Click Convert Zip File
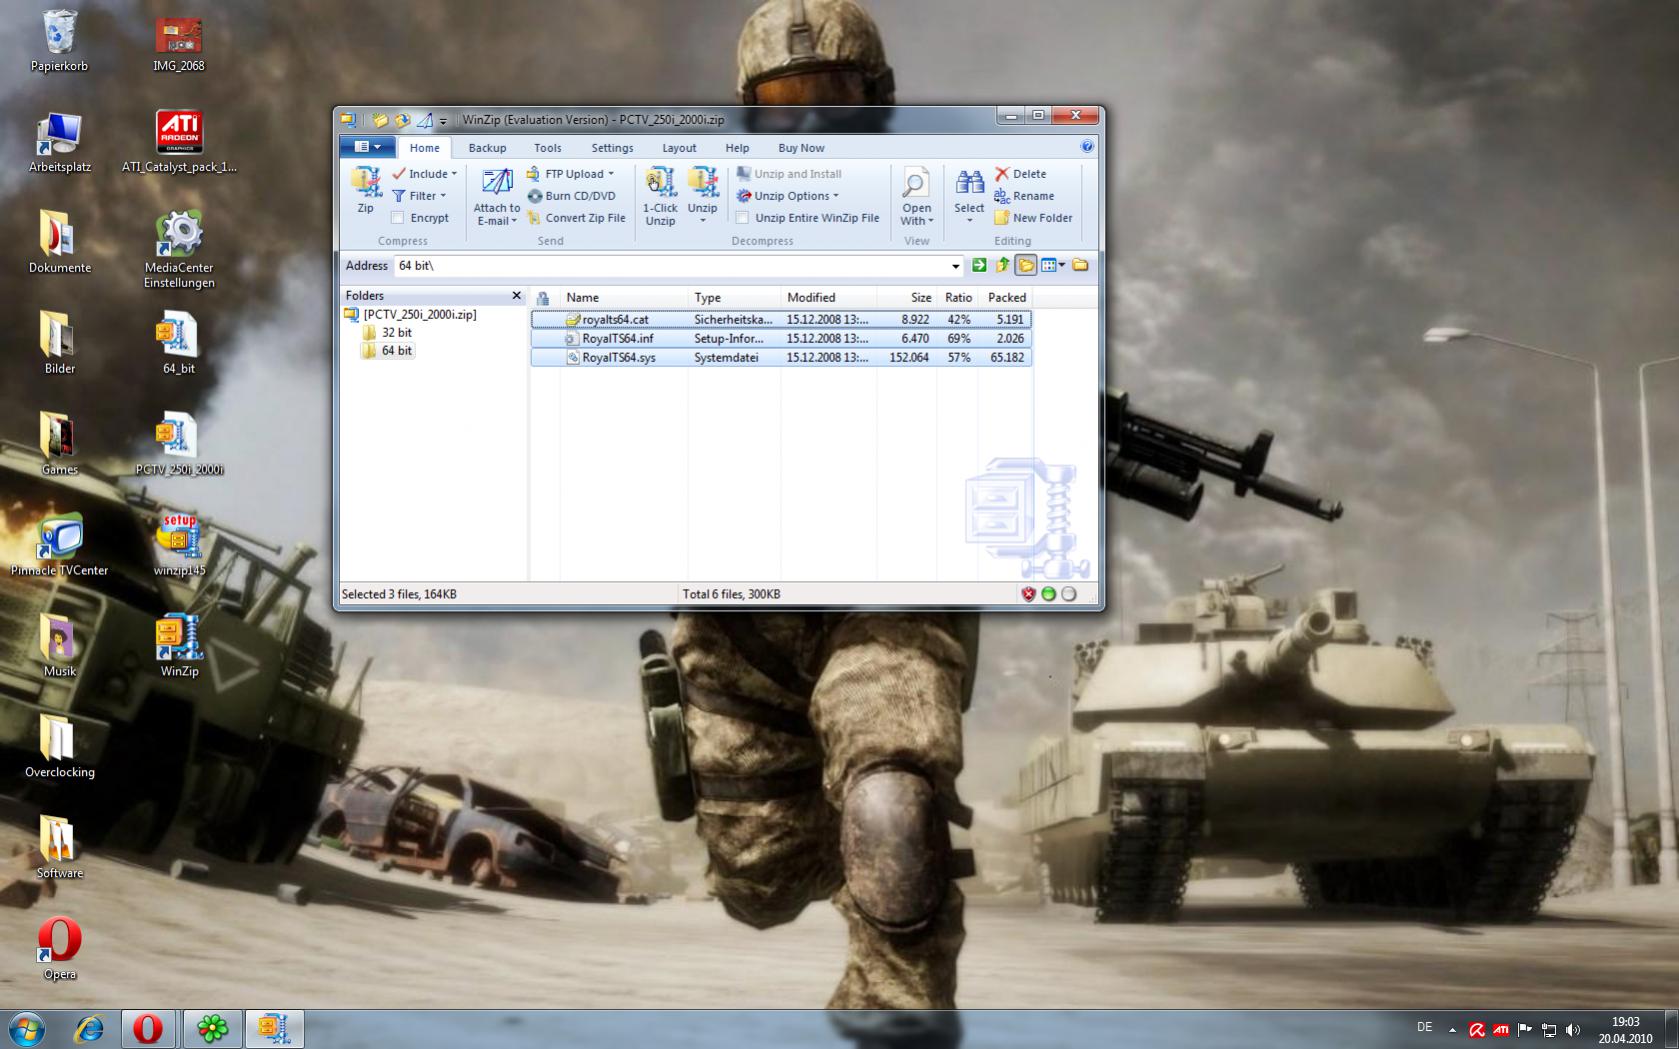Viewport: 1679px width, 1049px height. [576, 218]
